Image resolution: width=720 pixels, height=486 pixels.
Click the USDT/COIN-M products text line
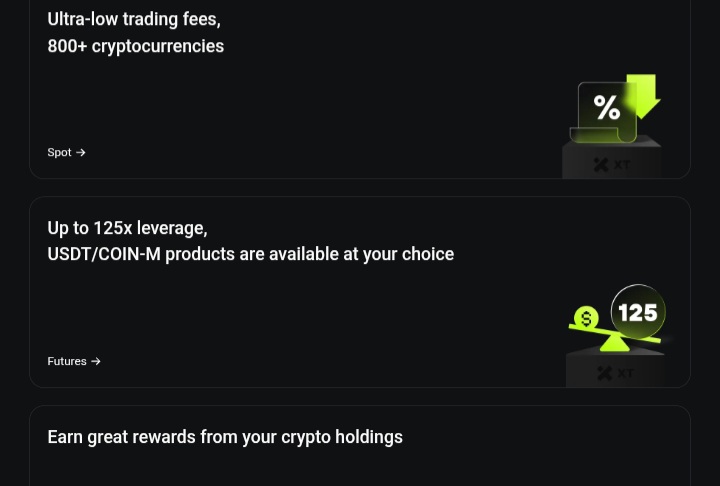pyautogui.click(x=251, y=254)
